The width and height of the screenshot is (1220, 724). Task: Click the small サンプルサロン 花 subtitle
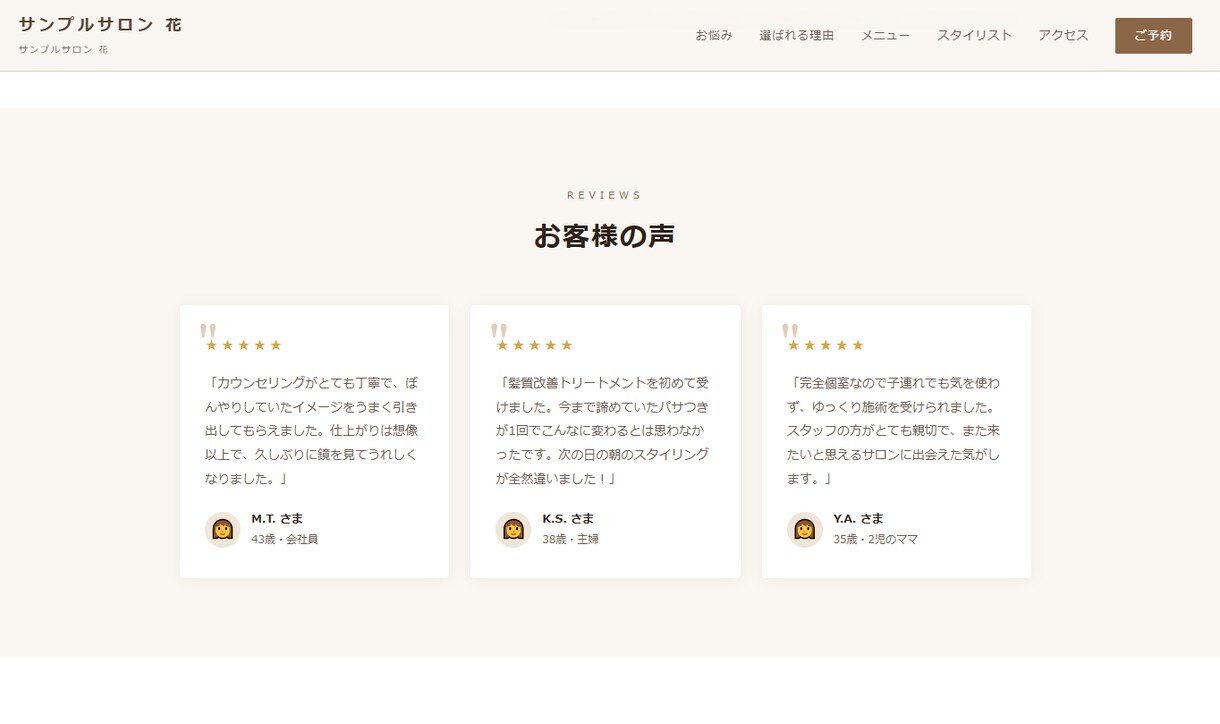pyautogui.click(x=63, y=49)
